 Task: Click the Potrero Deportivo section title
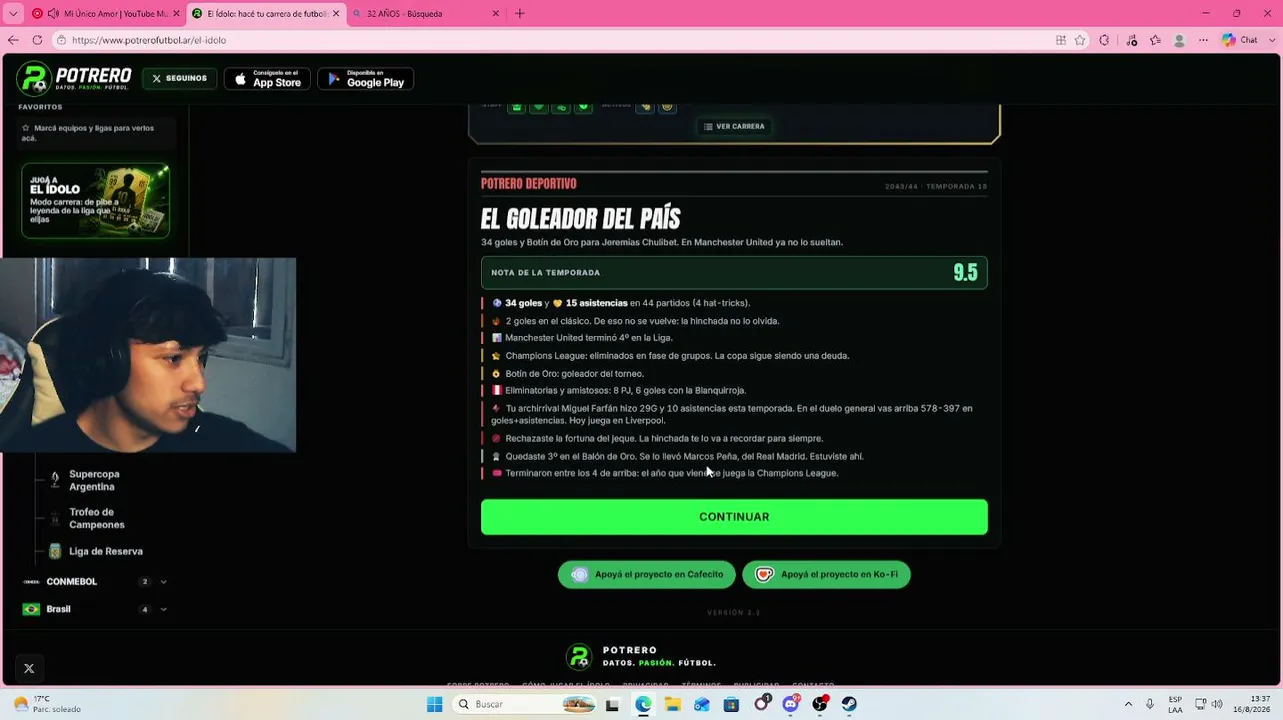tap(528, 184)
